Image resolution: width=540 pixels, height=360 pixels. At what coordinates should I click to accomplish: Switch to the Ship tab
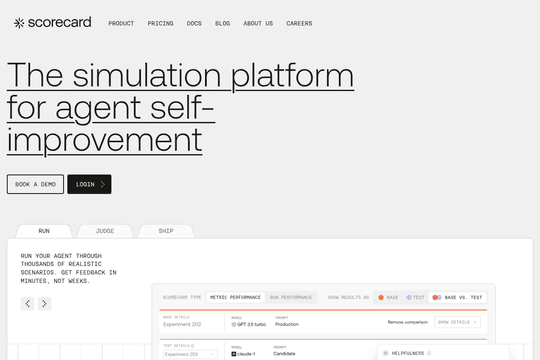click(166, 231)
